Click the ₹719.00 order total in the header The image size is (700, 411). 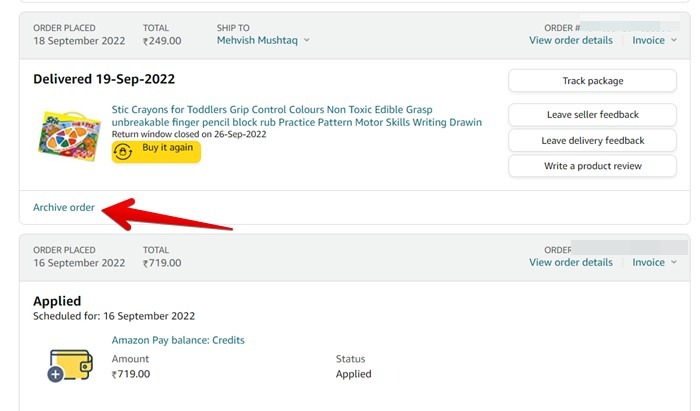click(x=162, y=263)
